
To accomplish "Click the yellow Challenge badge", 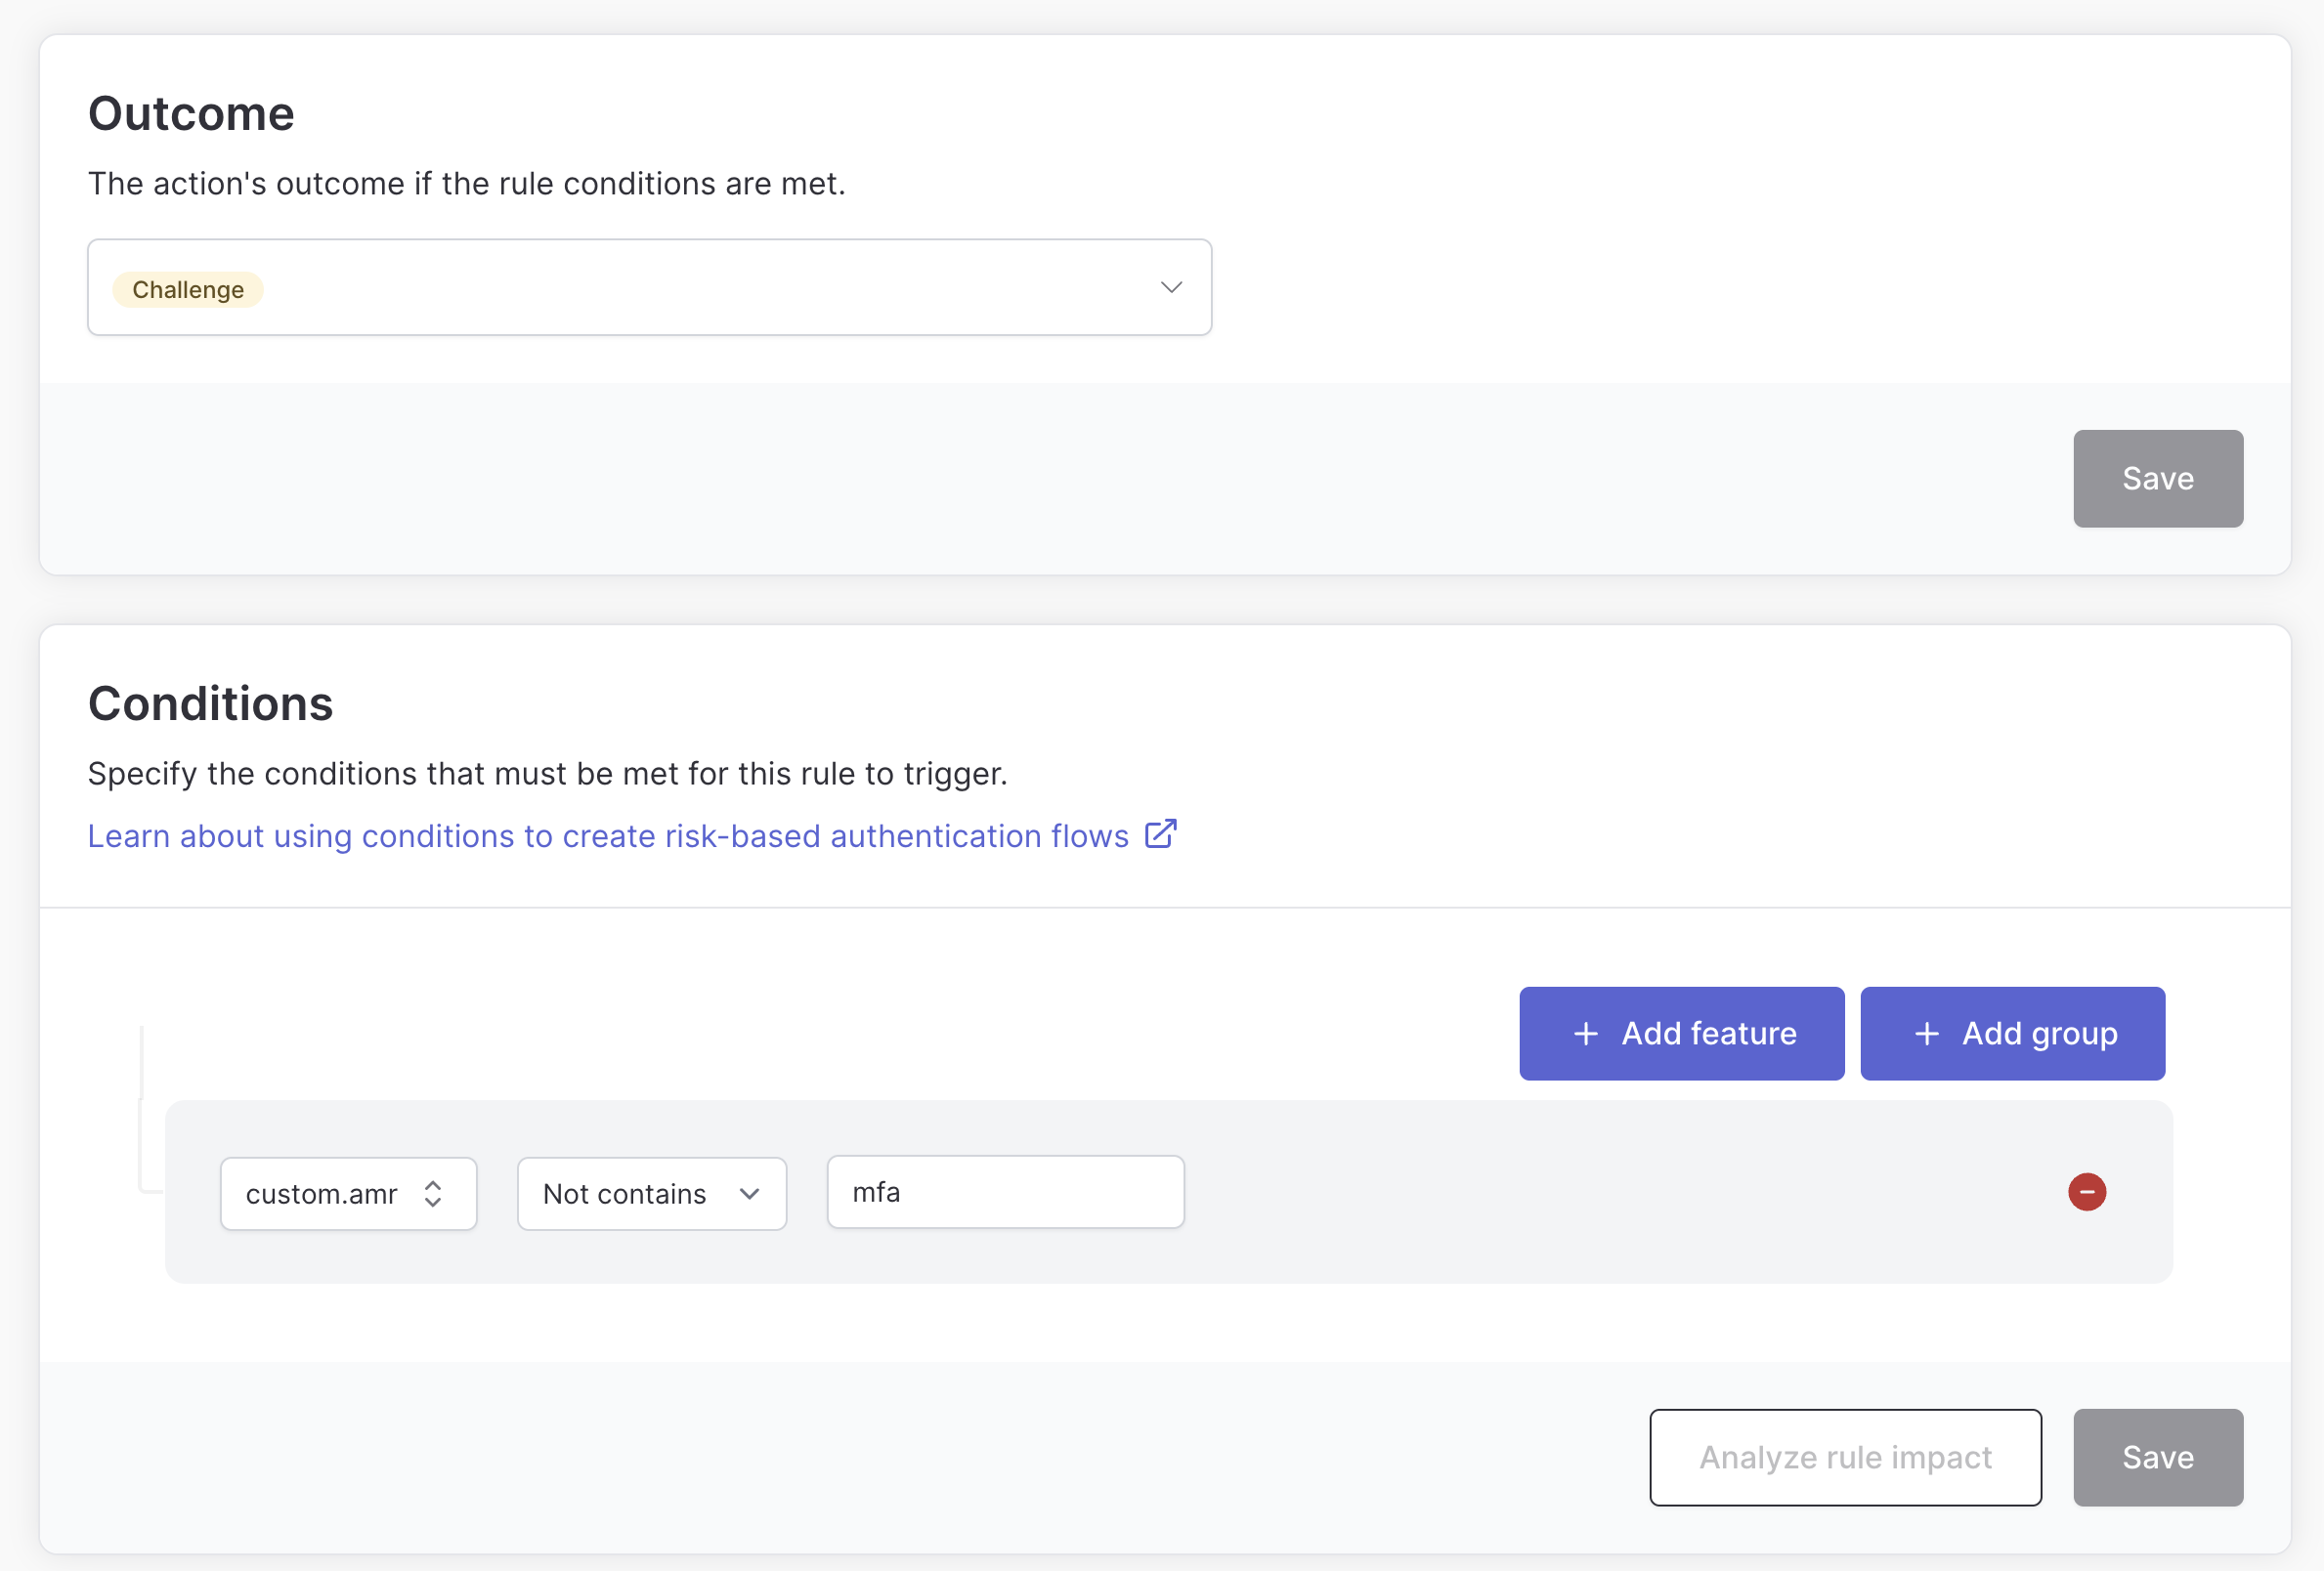I will (188, 289).
